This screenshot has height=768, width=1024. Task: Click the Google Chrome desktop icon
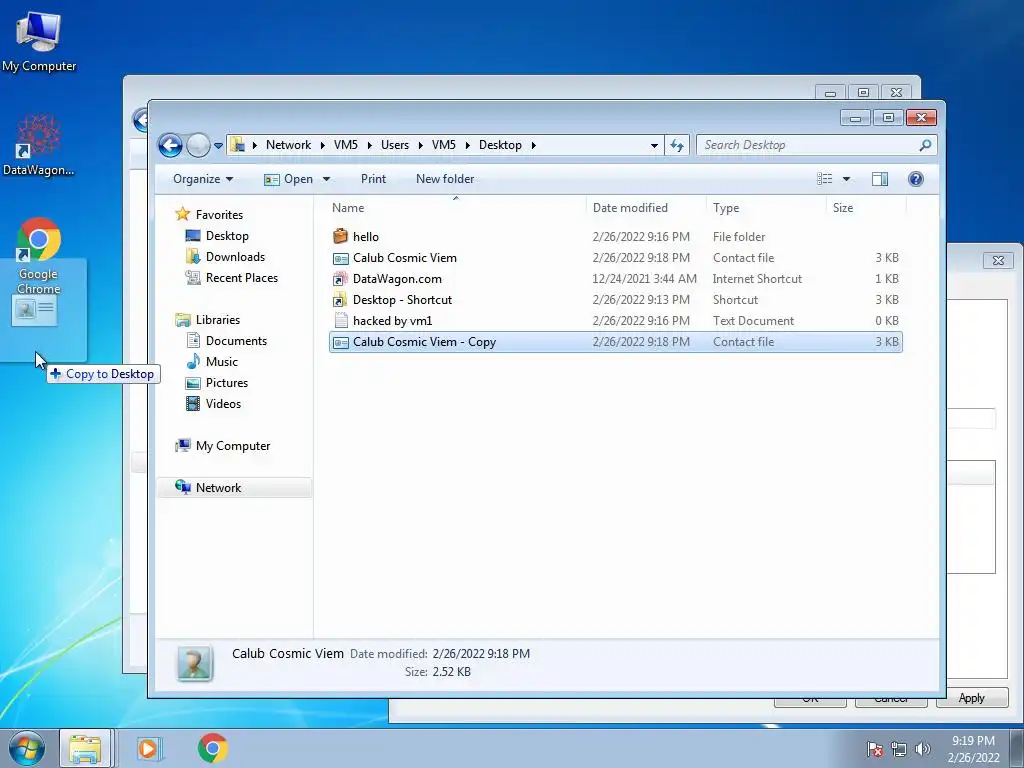[x=39, y=256]
